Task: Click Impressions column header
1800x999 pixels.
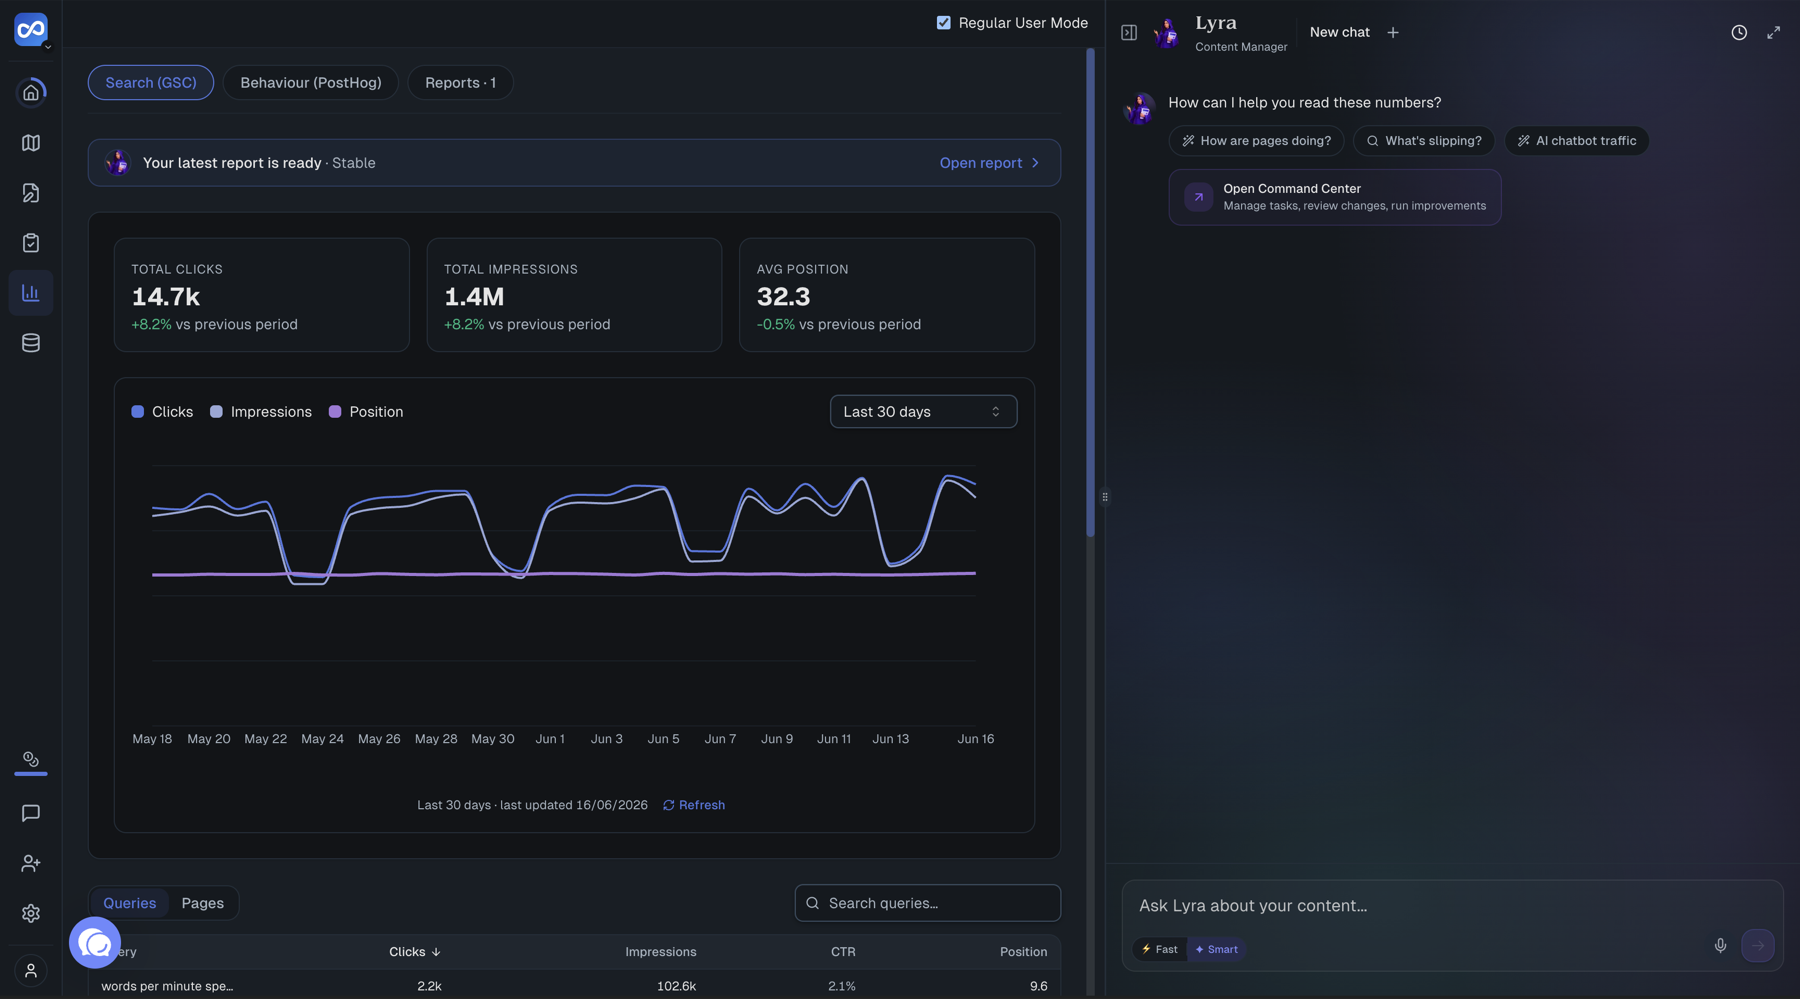Action: coord(660,952)
